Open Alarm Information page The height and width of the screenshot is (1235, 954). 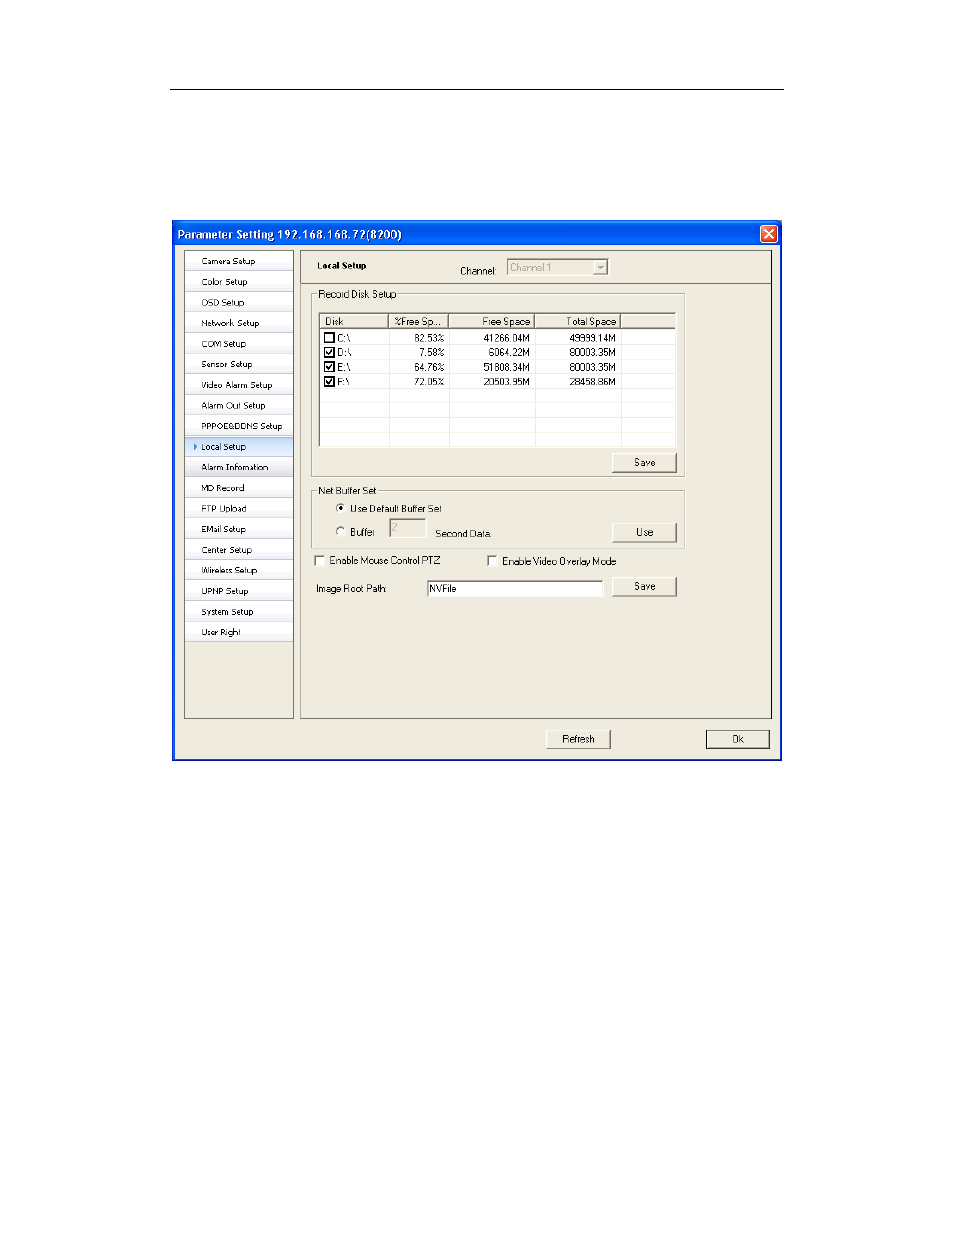point(239,467)
